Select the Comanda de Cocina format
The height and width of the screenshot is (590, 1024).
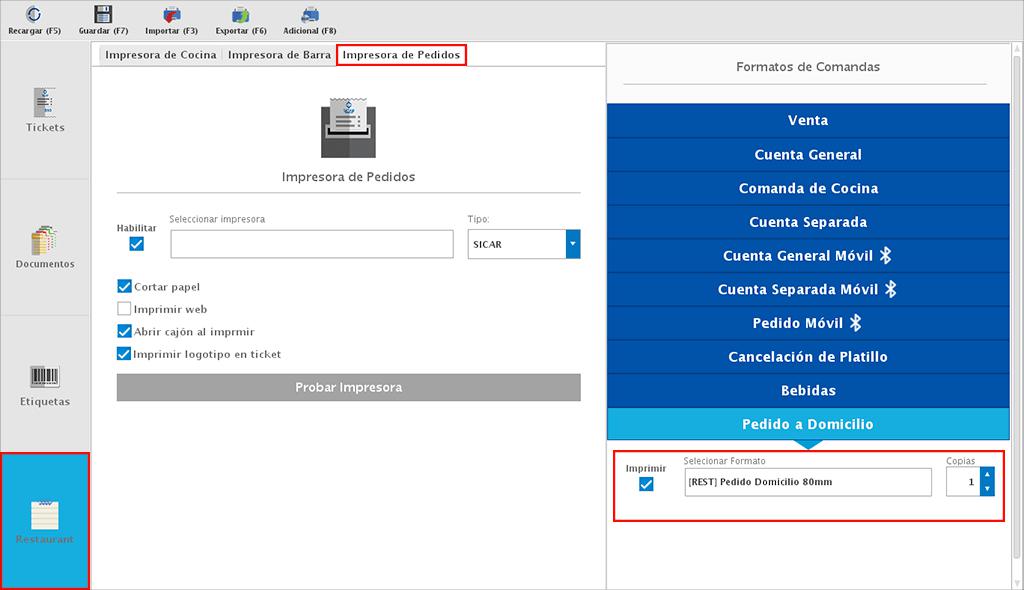(808, 189)
